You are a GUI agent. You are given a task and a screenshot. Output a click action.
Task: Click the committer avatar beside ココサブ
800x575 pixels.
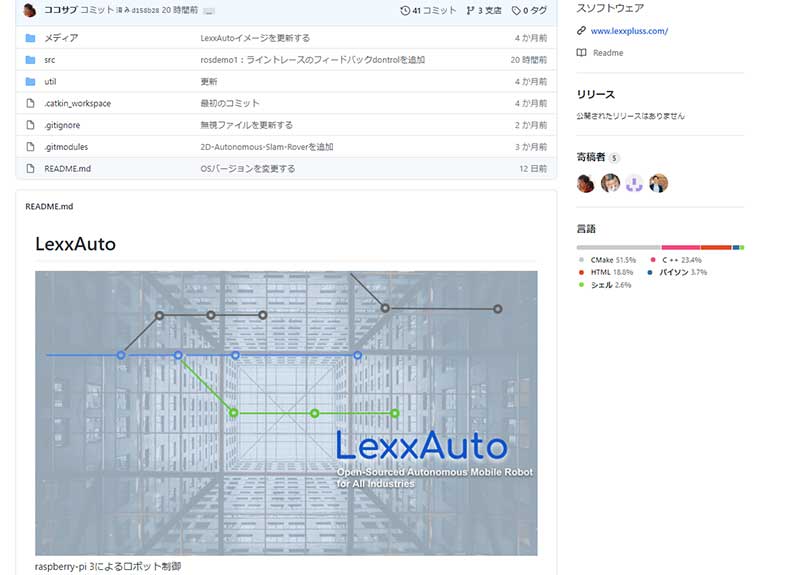pyautogui.click(x=30, y=10)
